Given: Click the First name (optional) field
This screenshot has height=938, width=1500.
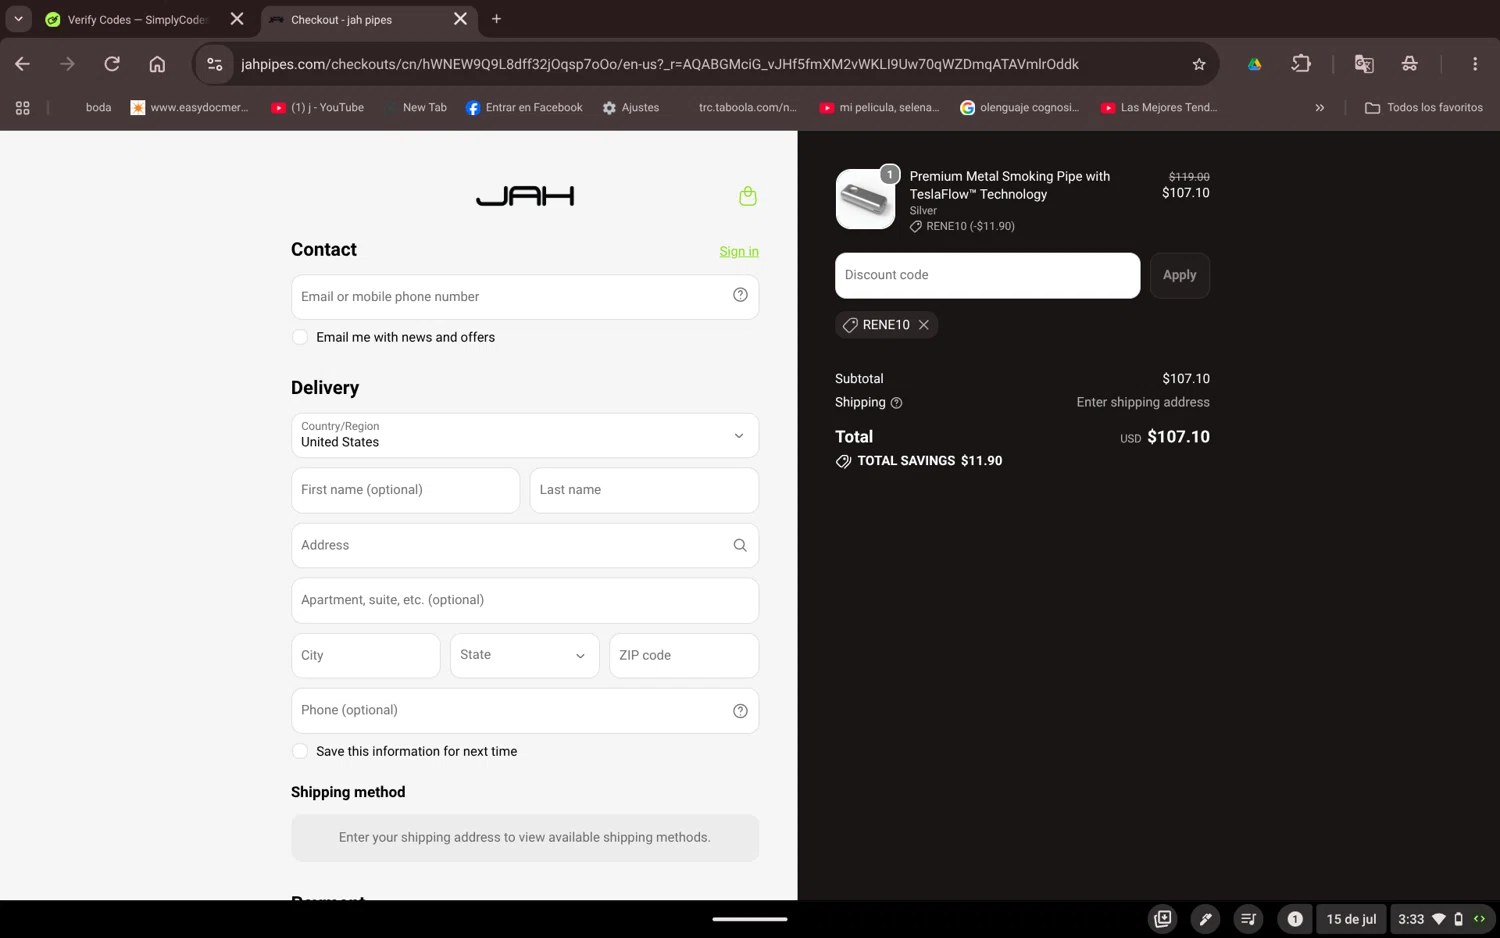Looking at the screenshot, I should (405, 490).
